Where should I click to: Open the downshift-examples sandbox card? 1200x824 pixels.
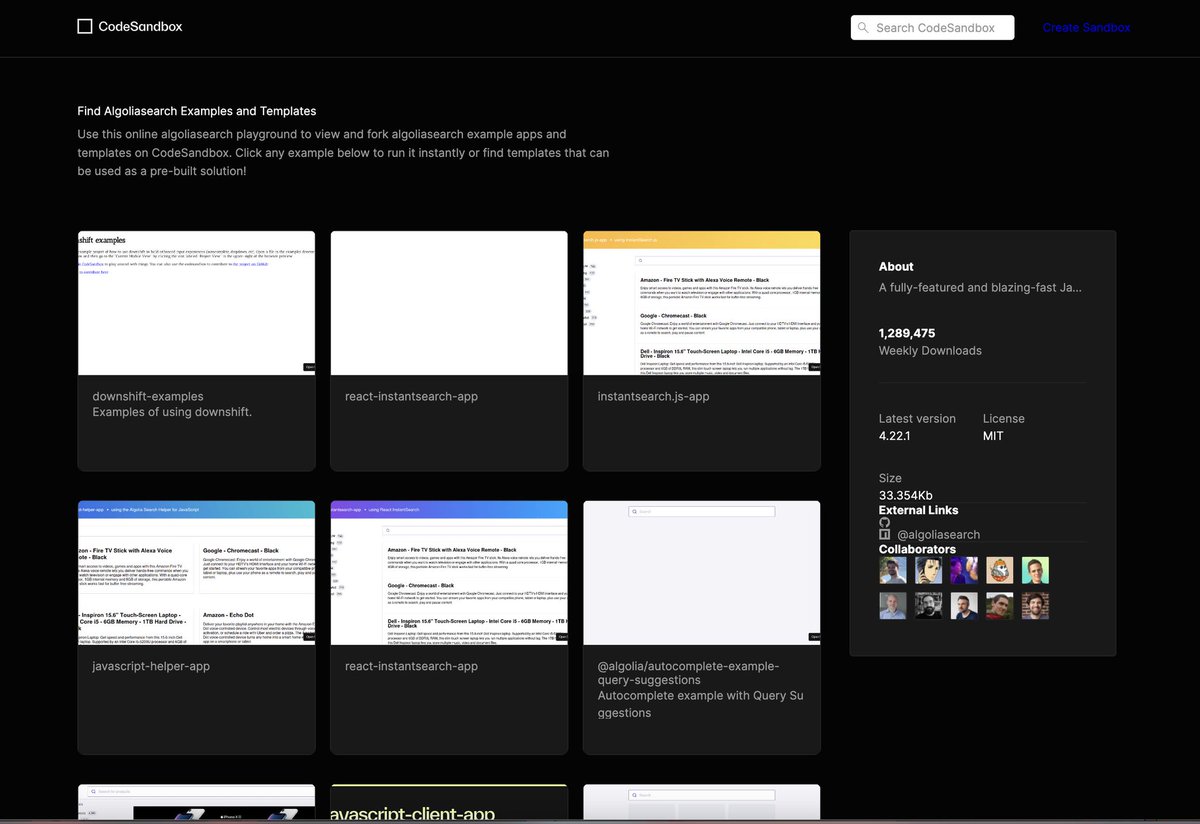tap(196, 350)
